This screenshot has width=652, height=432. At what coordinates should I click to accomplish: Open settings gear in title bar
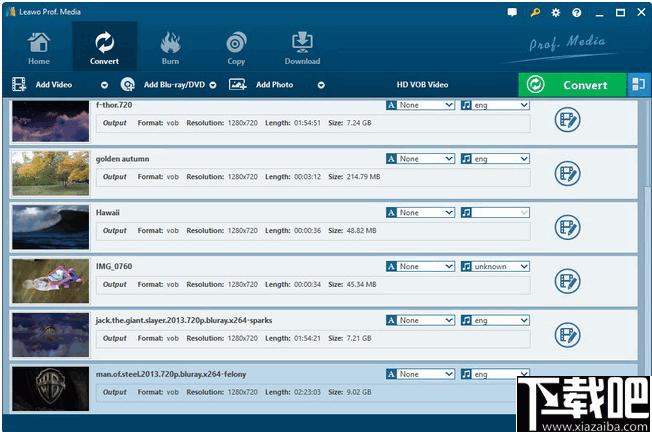click(556, 12)
